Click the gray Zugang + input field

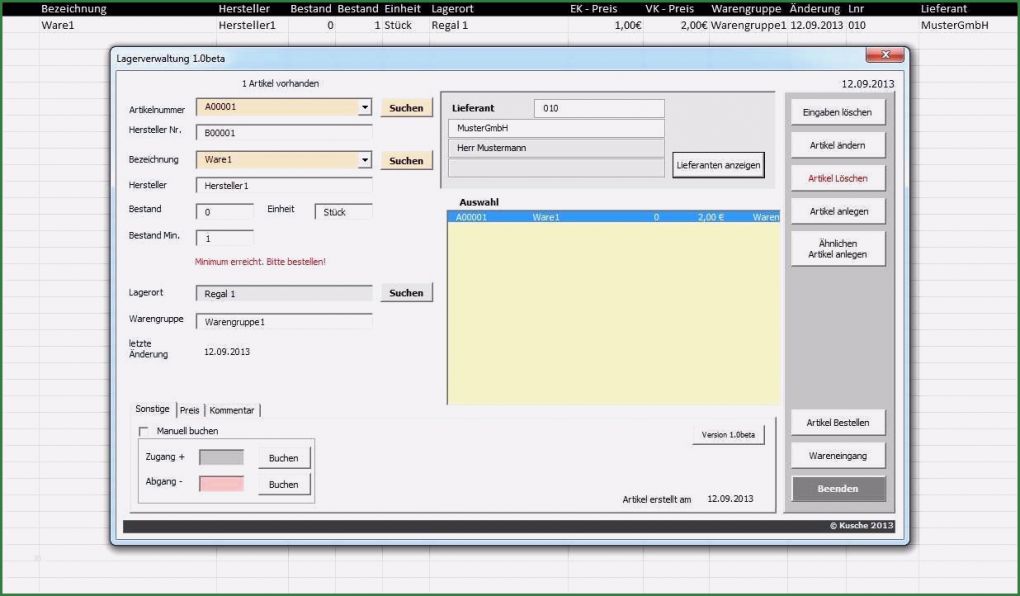221,457
